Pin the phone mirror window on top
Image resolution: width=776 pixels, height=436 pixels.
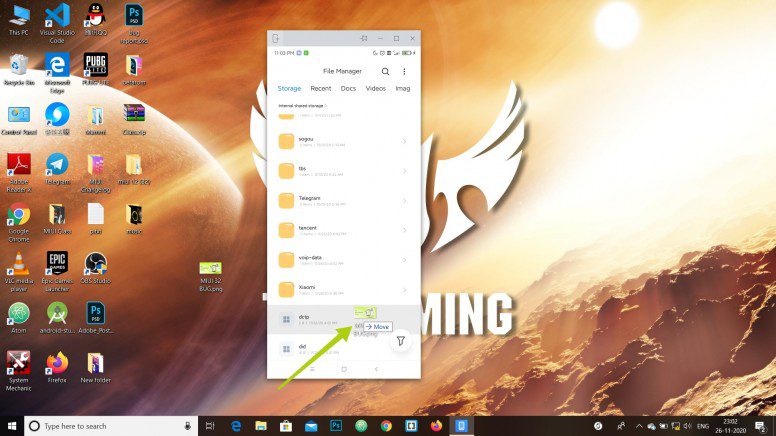point(364,39)
